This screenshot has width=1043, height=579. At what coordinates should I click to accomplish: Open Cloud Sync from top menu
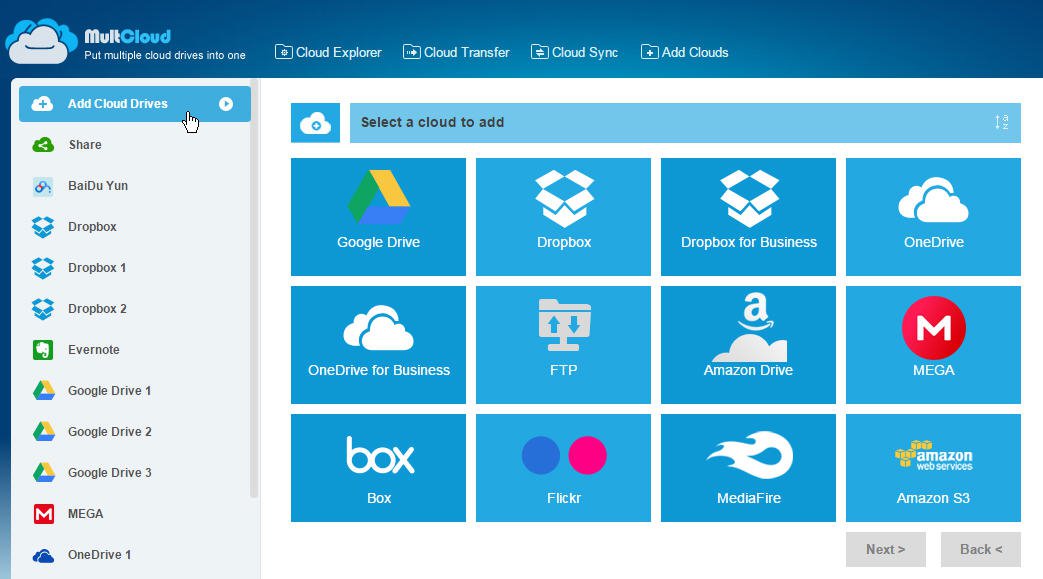(x=575, y=52)
